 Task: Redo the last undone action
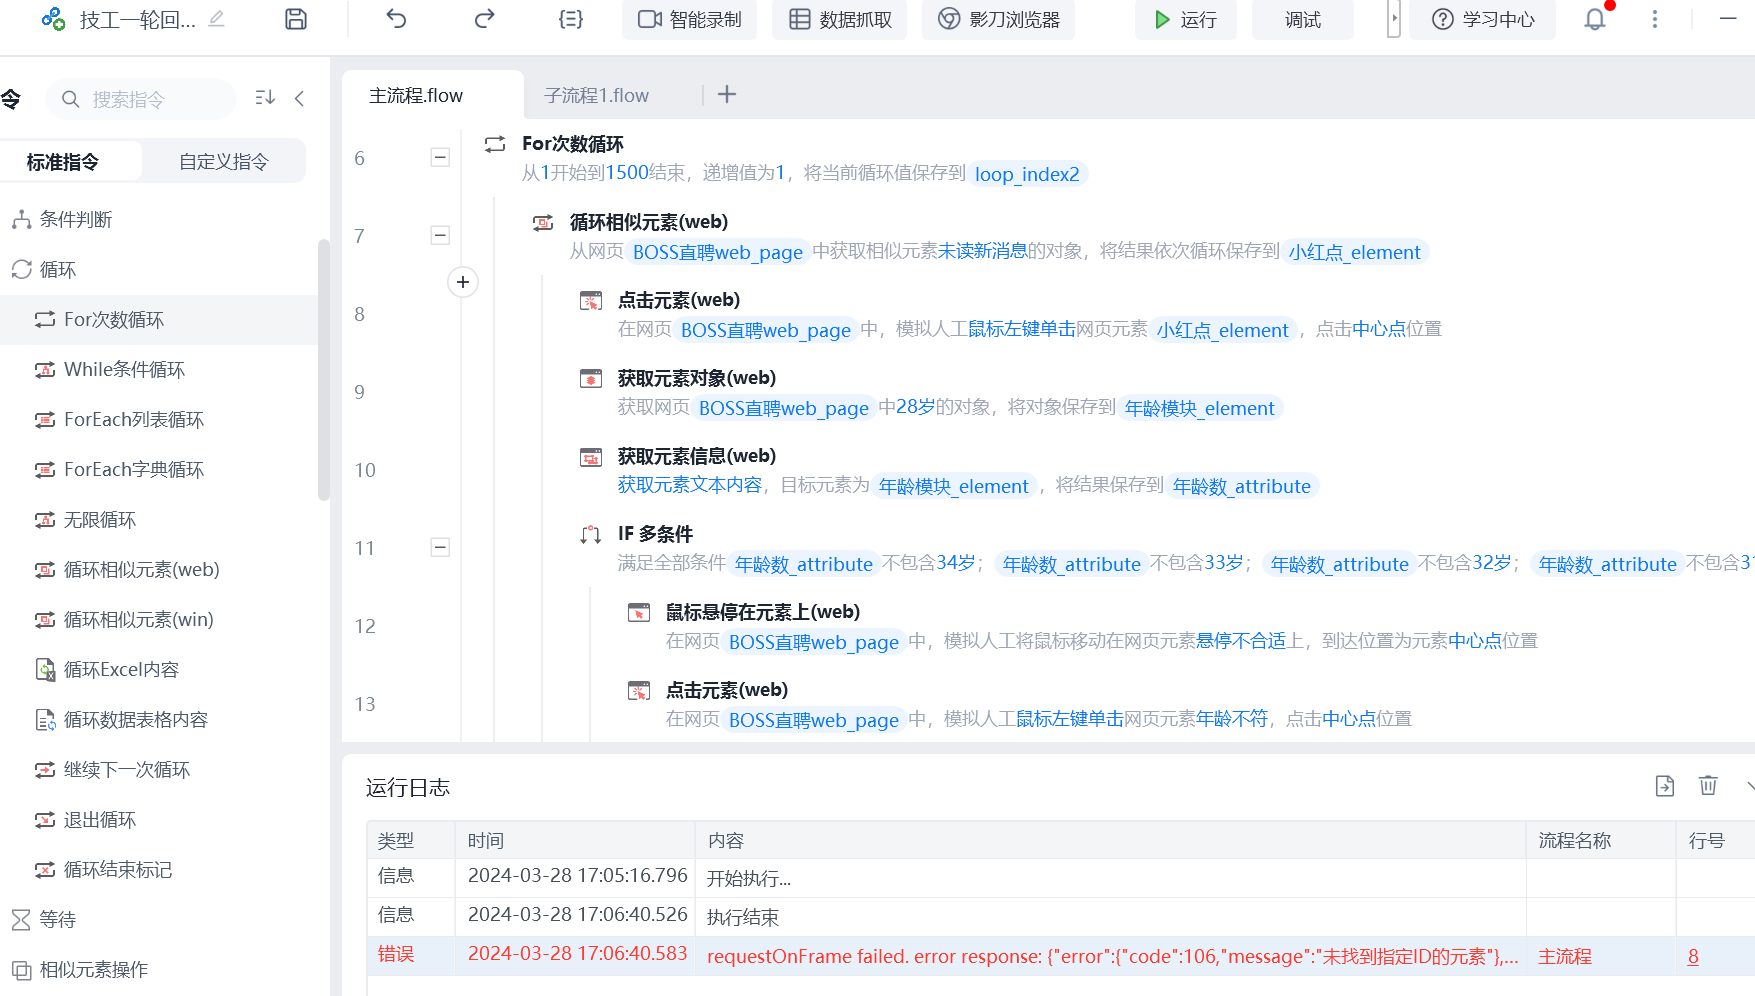pyautogui.click(x=484, y=19)
